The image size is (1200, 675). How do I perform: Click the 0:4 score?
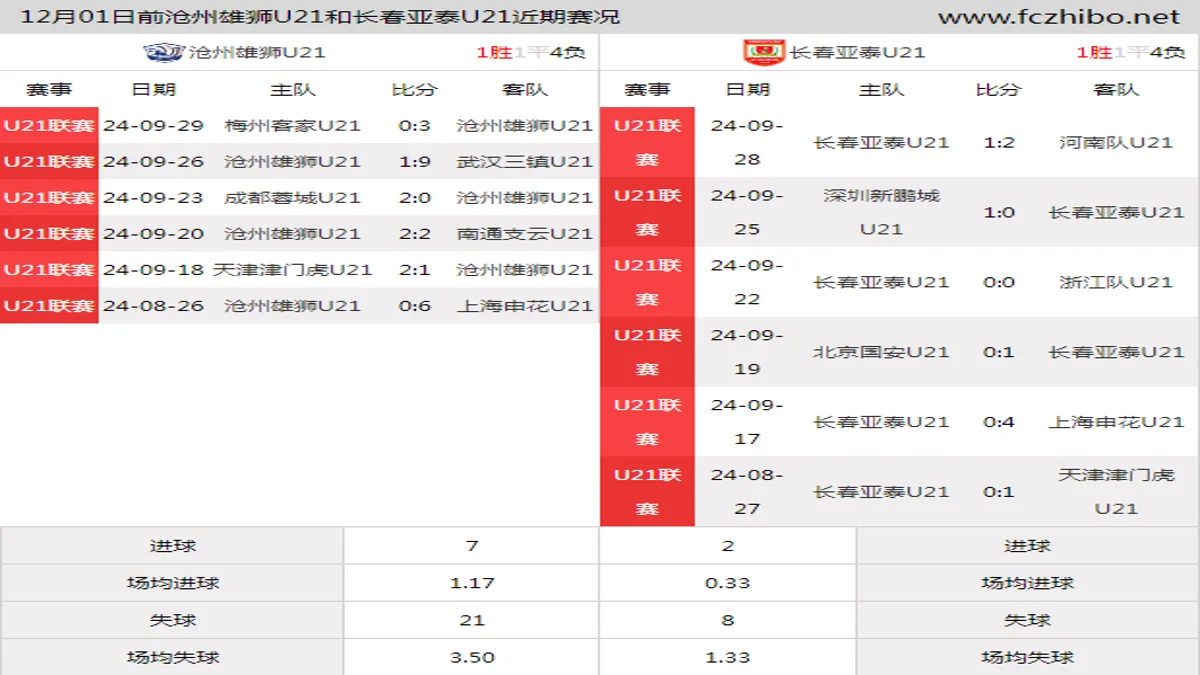pos(999,422)
